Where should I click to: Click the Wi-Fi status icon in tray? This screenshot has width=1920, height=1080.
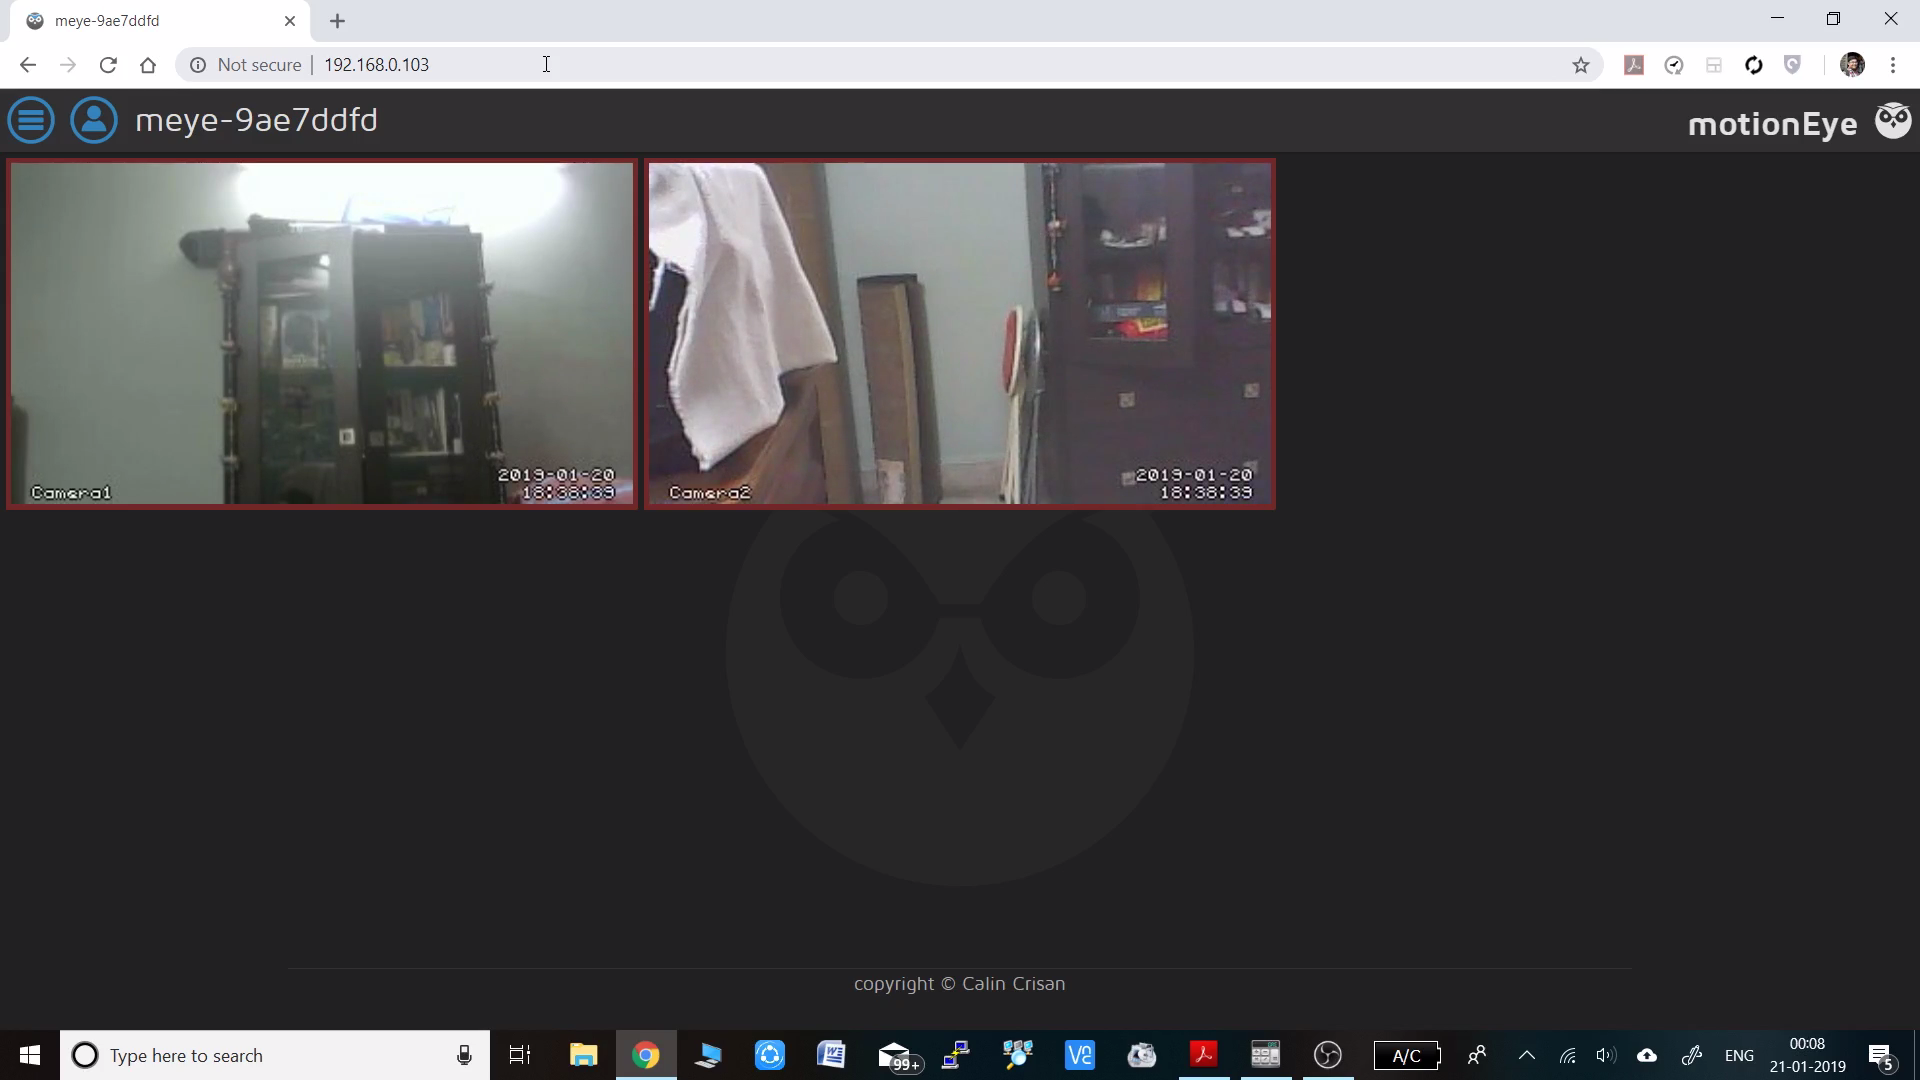1567,1055
